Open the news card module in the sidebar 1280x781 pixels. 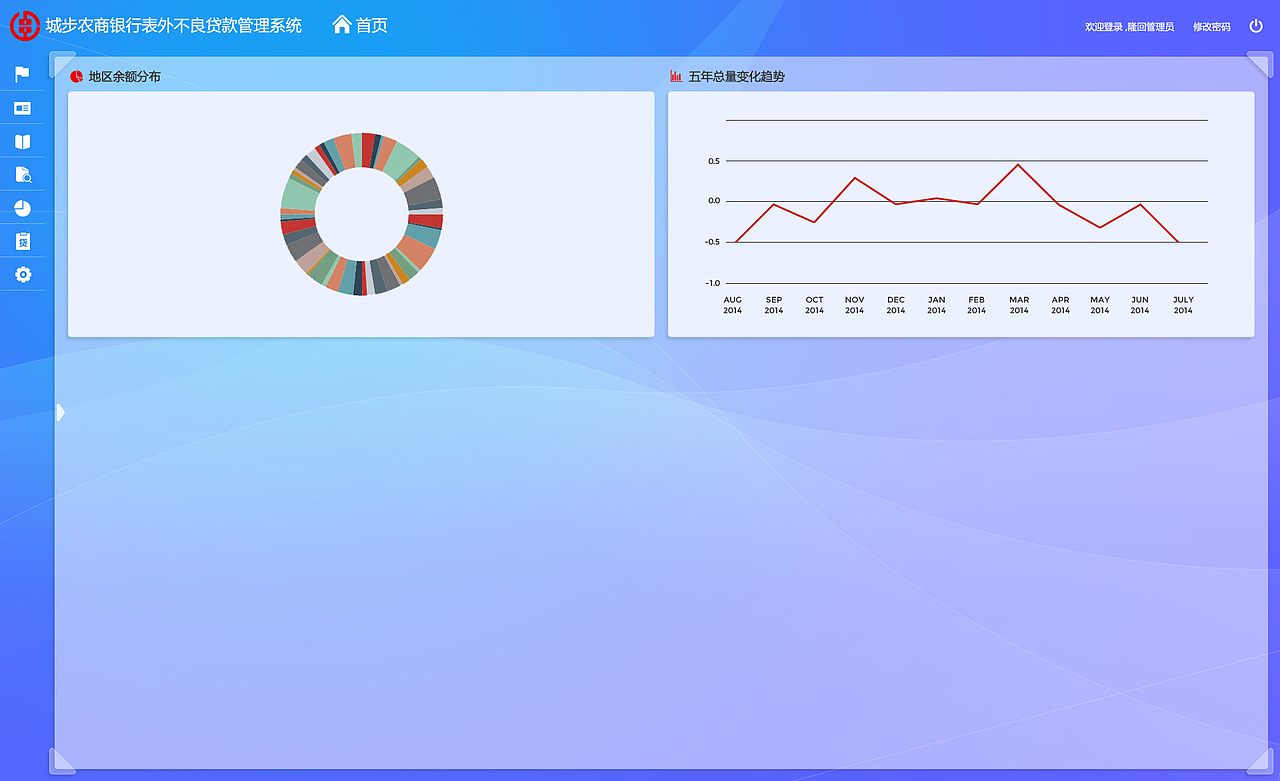[x=23, y=108]
